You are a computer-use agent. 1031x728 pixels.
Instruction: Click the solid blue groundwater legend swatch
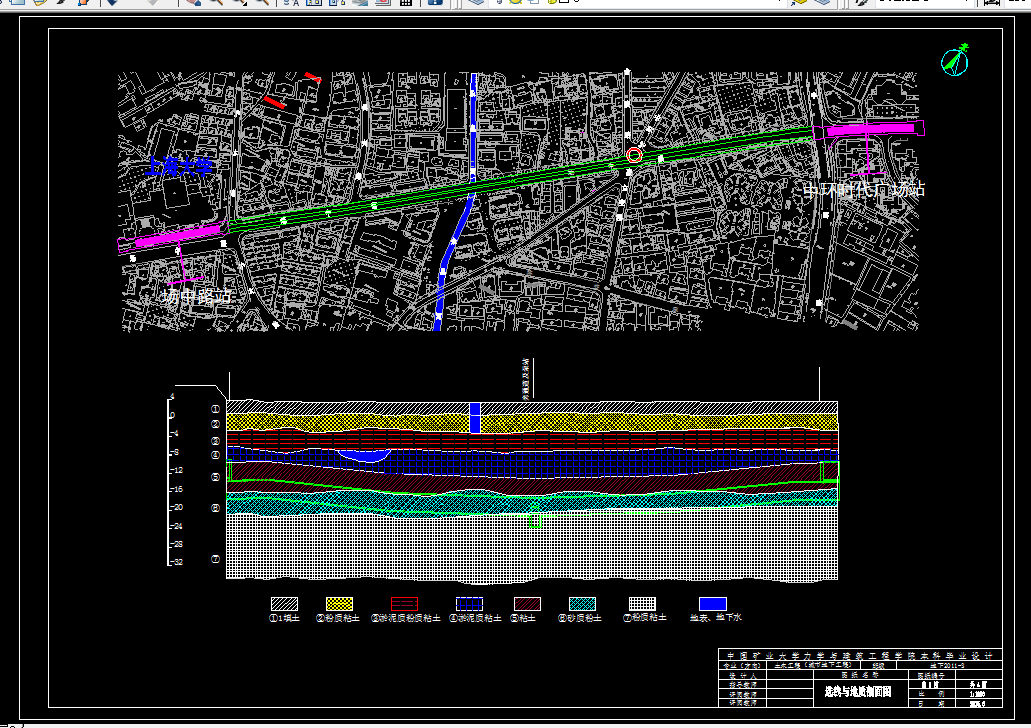tap(713, 604)
